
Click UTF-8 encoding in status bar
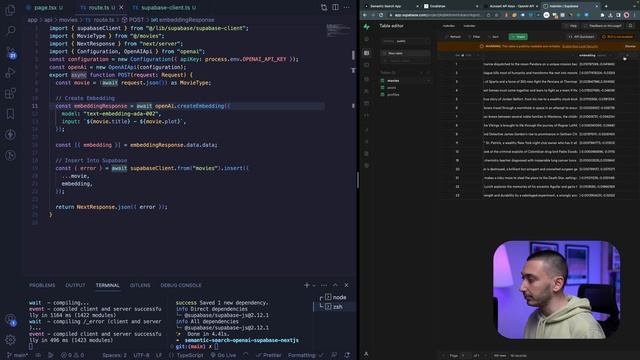141,355
